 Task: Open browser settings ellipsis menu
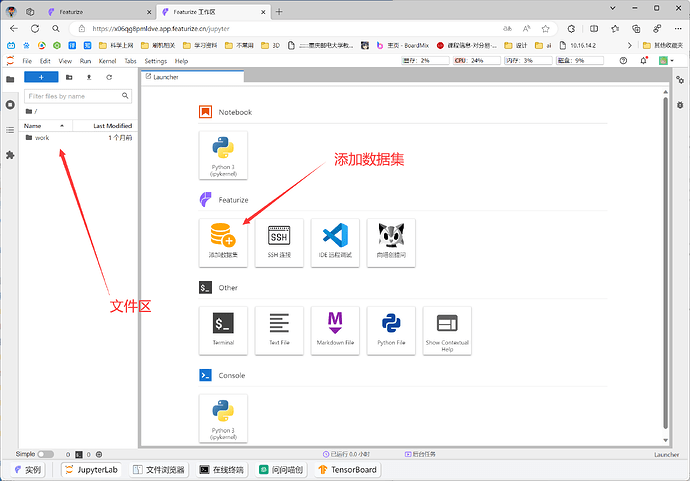point(678,29)
